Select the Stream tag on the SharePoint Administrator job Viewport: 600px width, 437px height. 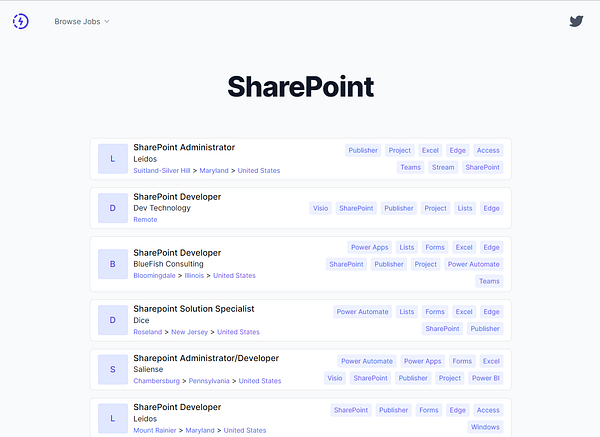(x=443, y=167)
